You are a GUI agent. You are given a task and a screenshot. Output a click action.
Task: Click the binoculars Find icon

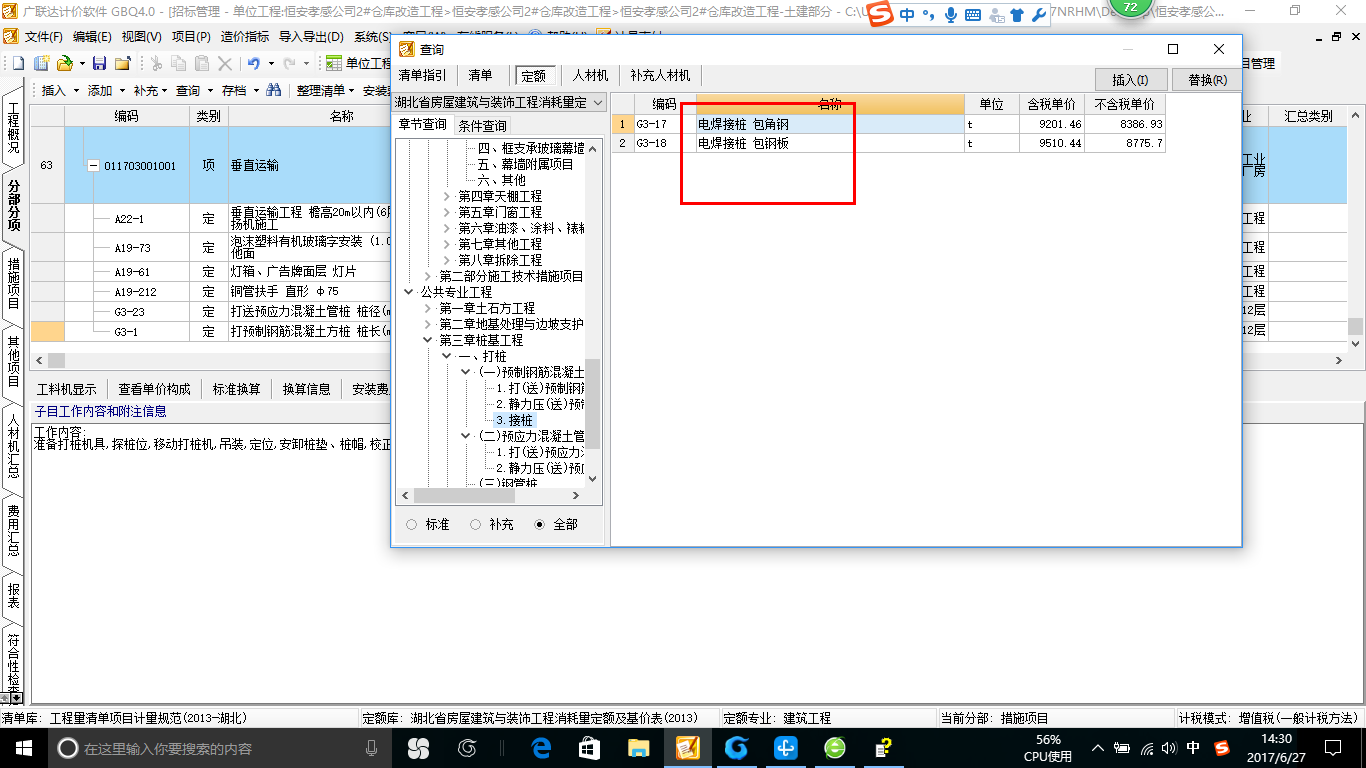(x=273, y=90)
